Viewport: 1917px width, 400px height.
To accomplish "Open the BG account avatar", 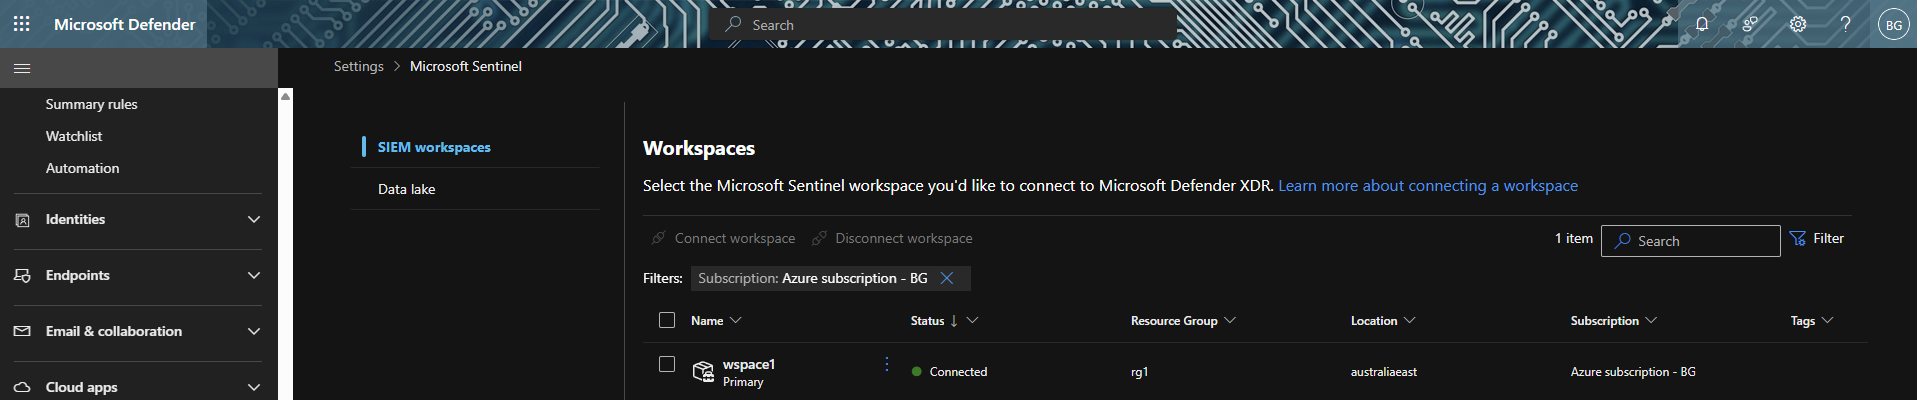I will click(x=1893, y=25).
